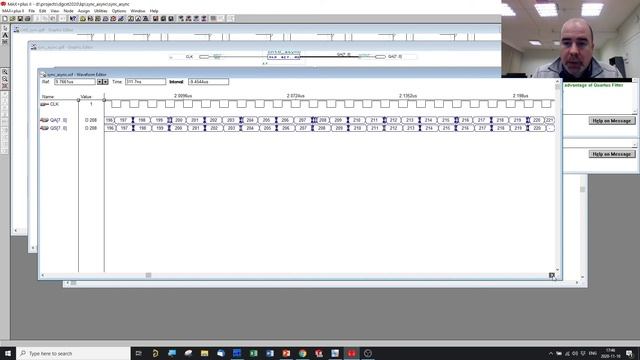Open the Options menu
Image resolution: width=640 pixels, height=360 pixels.
coord(119,11)
